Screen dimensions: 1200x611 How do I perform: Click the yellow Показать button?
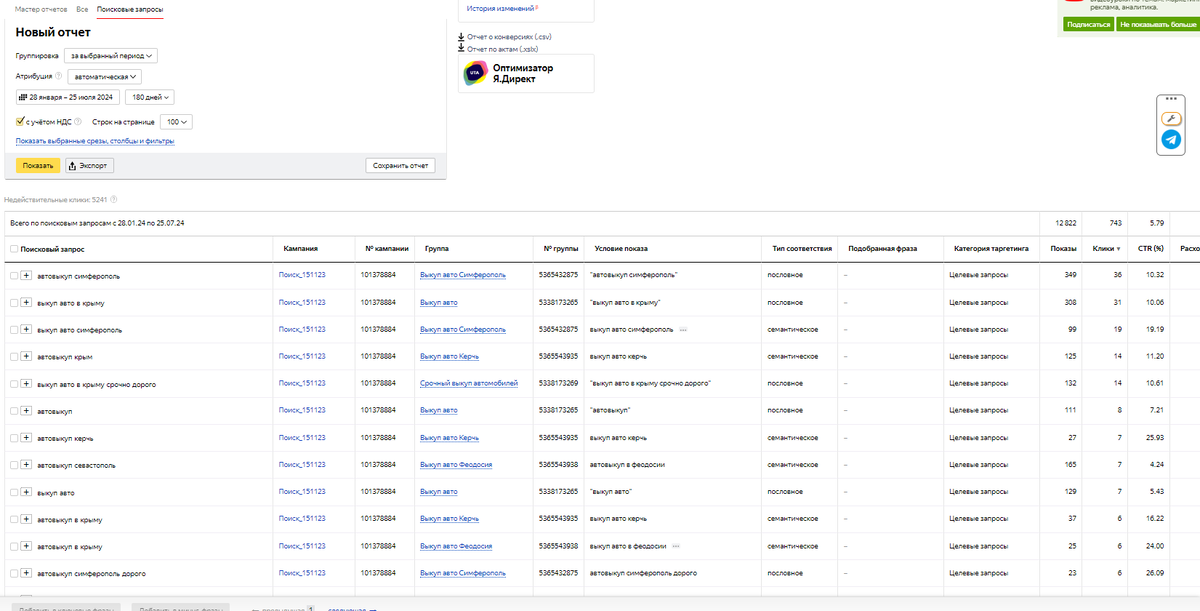point(38,165)
